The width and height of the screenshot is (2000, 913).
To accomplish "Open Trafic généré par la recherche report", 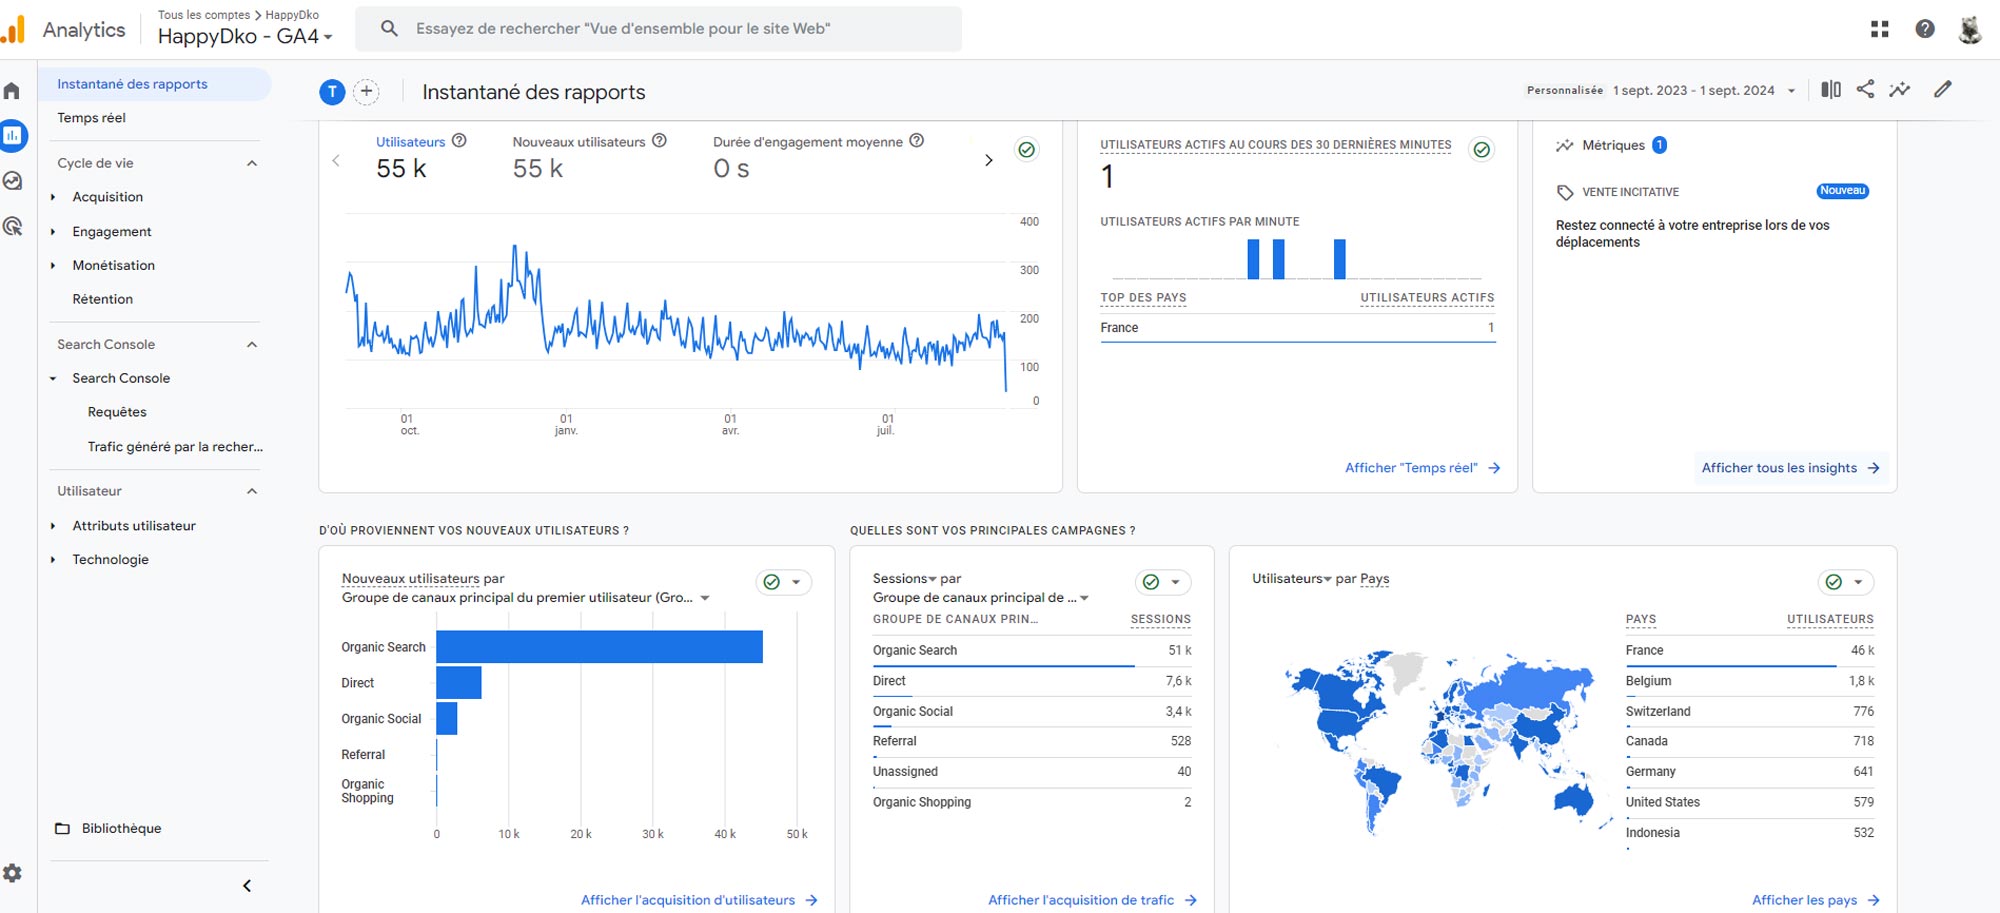I will (x=174, y=447).
